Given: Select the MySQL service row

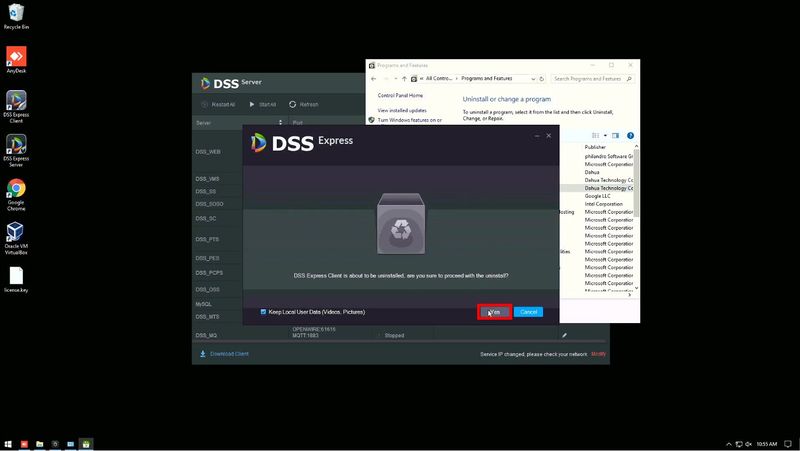Looking at the screenshot, I should click(x=204, y=304).
